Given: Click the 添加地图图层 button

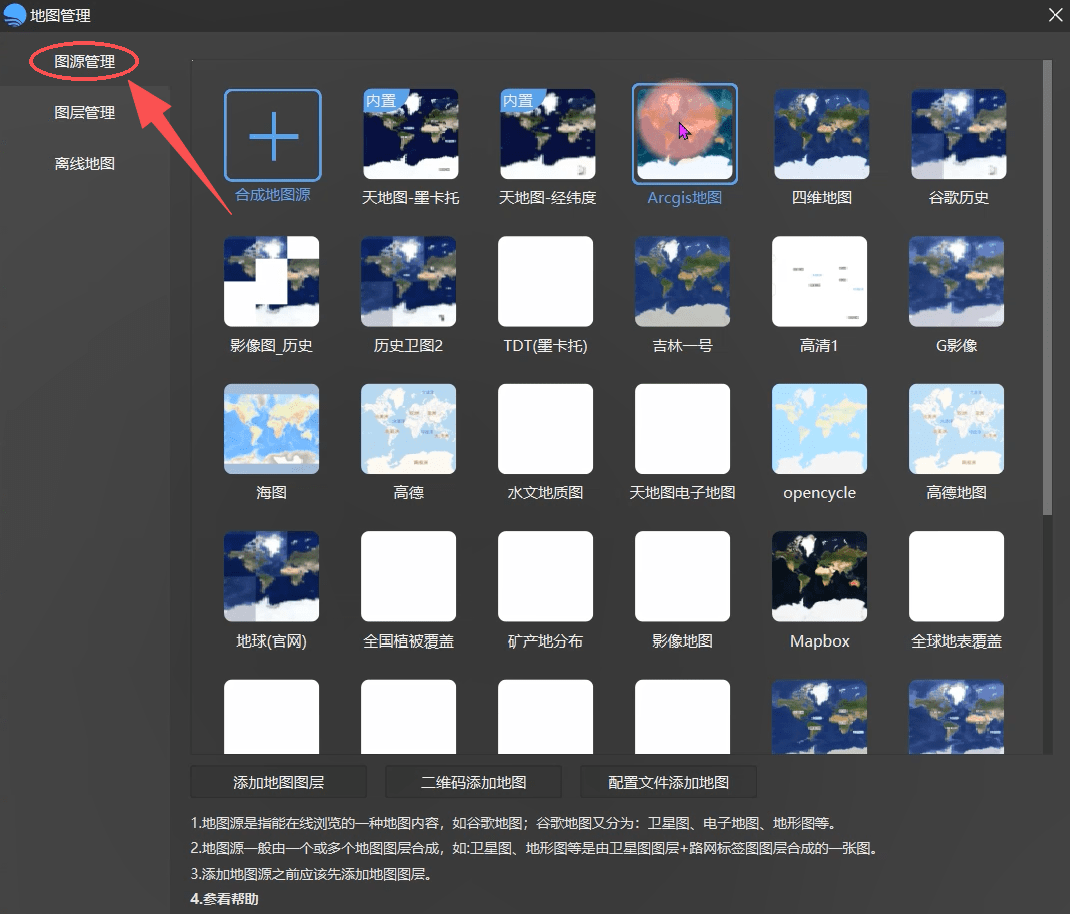Looking at the screenshot, I should (278, 782).
